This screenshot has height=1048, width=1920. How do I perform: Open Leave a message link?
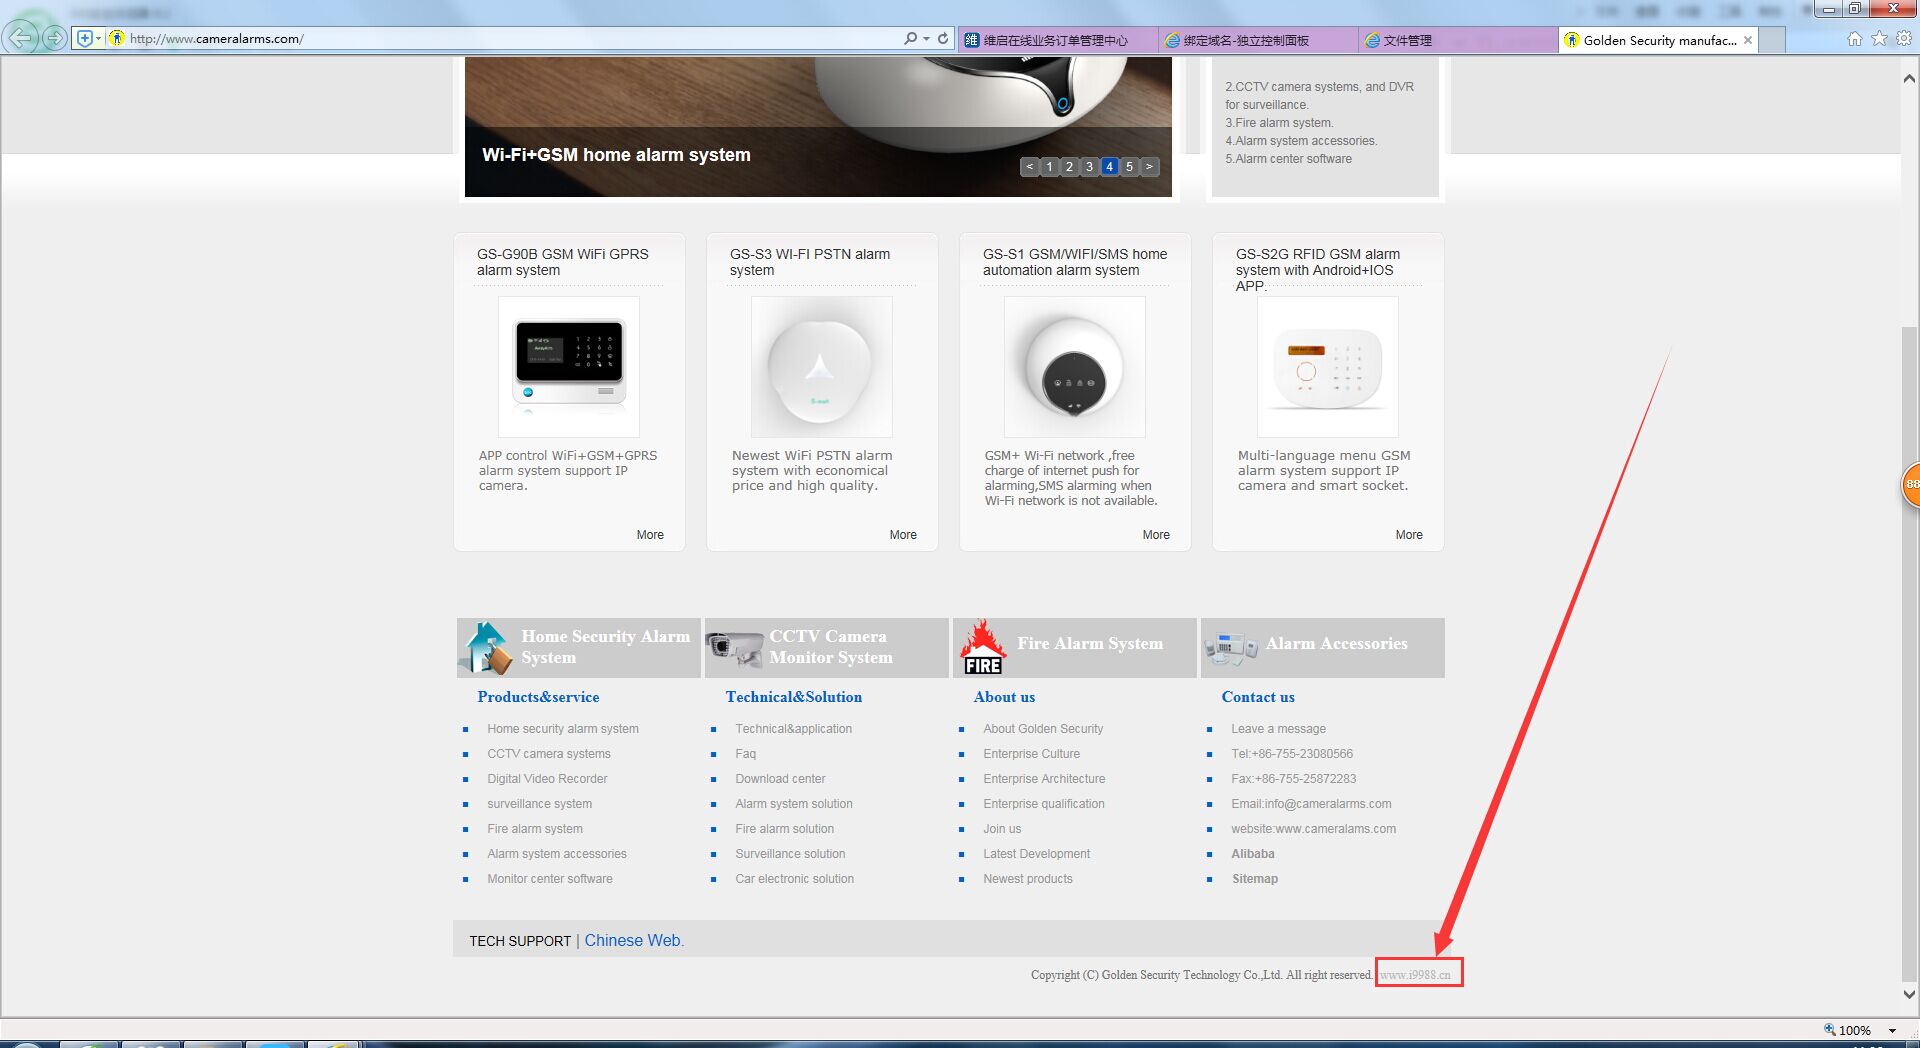(1278, 729)
